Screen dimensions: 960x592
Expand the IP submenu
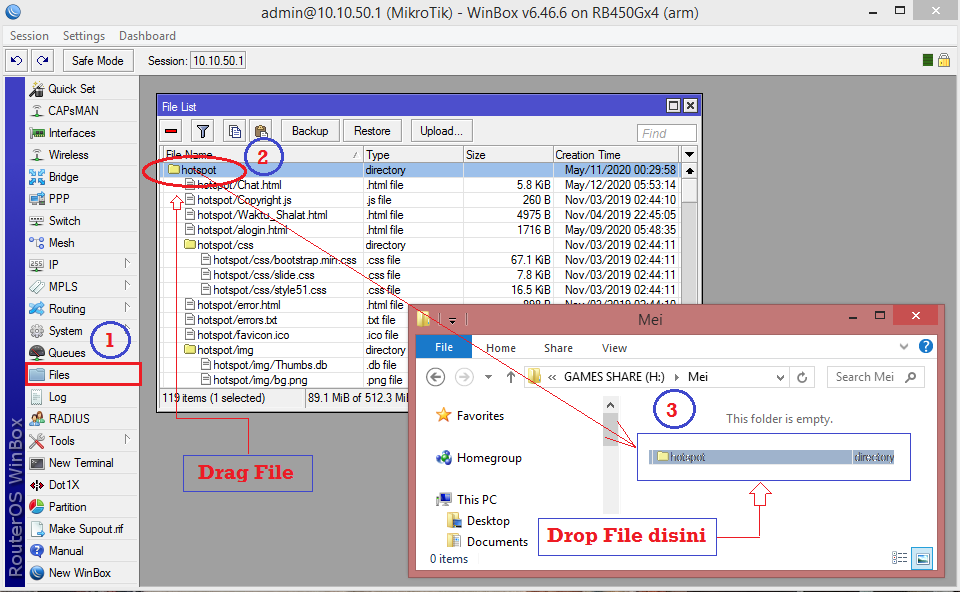click(x=127, y=264)
